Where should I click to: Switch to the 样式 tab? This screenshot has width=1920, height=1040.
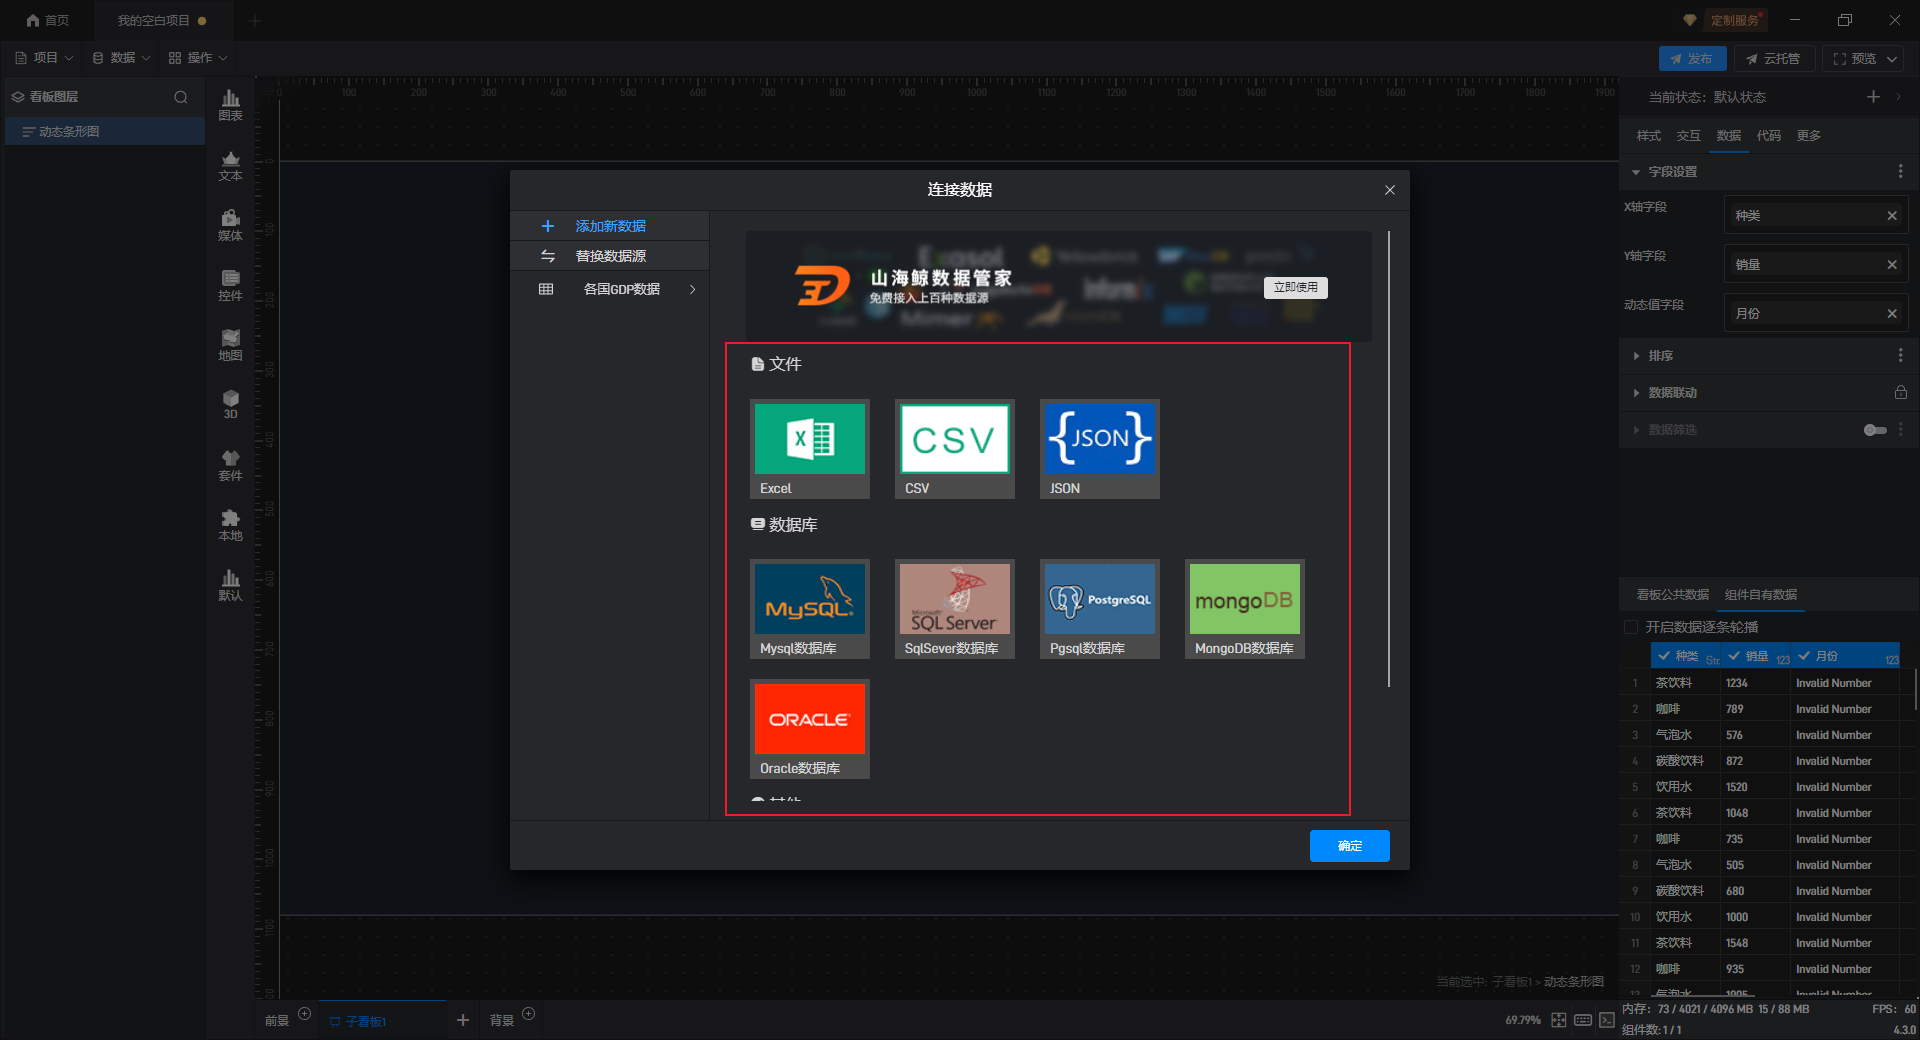pyautogui.click(x=1649, y=136)
